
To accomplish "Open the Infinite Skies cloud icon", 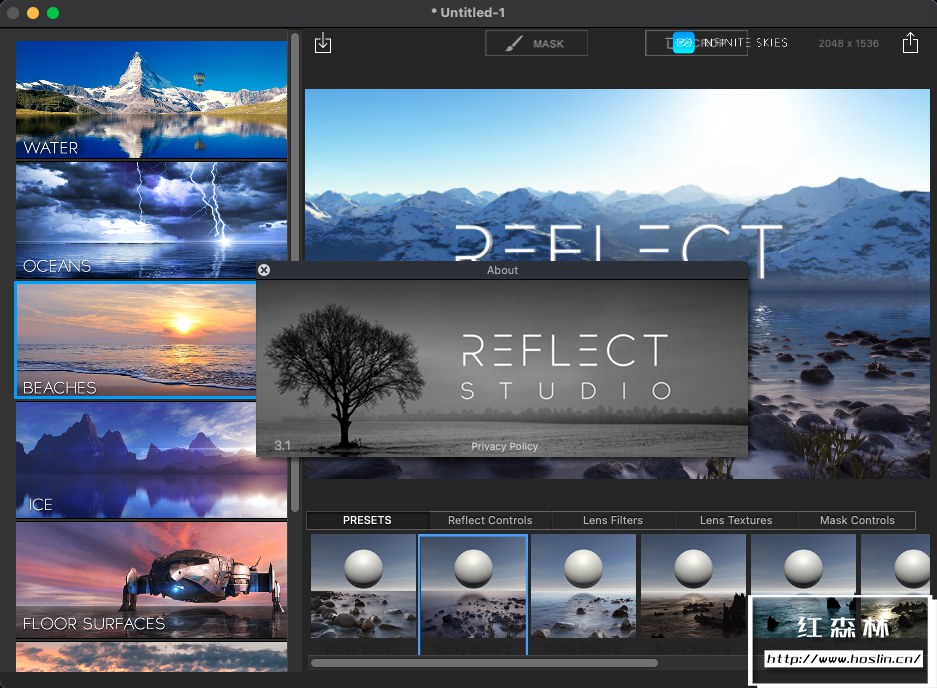I will [x=684, y=43].
